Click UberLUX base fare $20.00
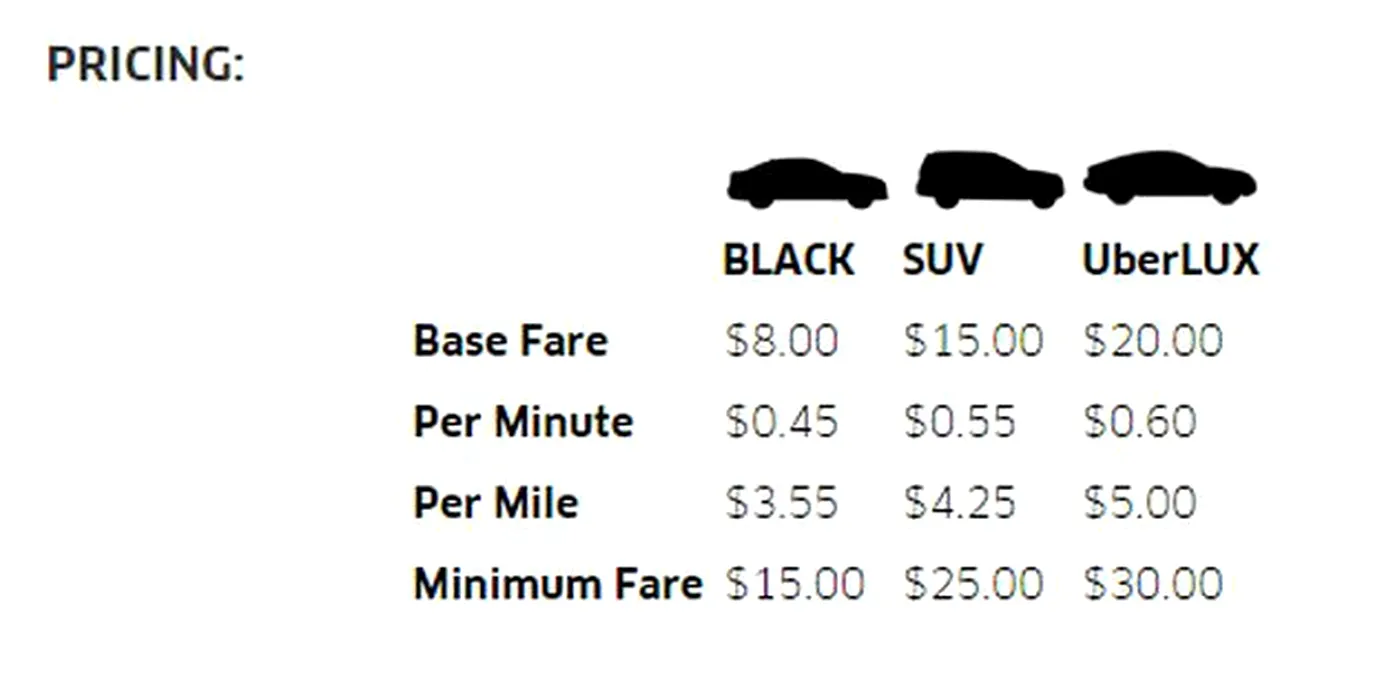This screenshot has height=700, width=1384. click(x=1152, y=341)
